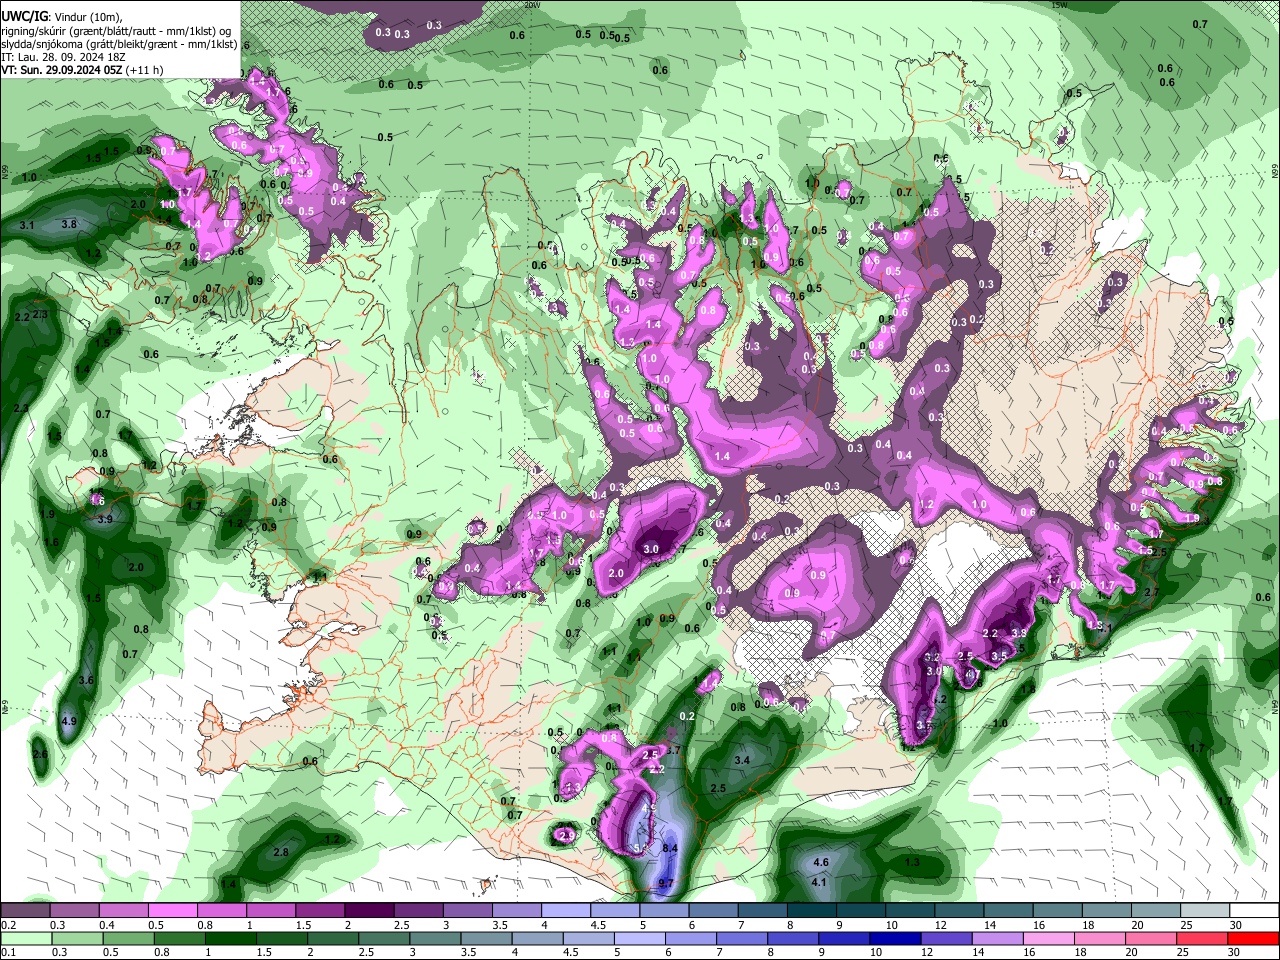Click the "3.4" value on the map
The image size is (1280, 960).
(742, 761)
